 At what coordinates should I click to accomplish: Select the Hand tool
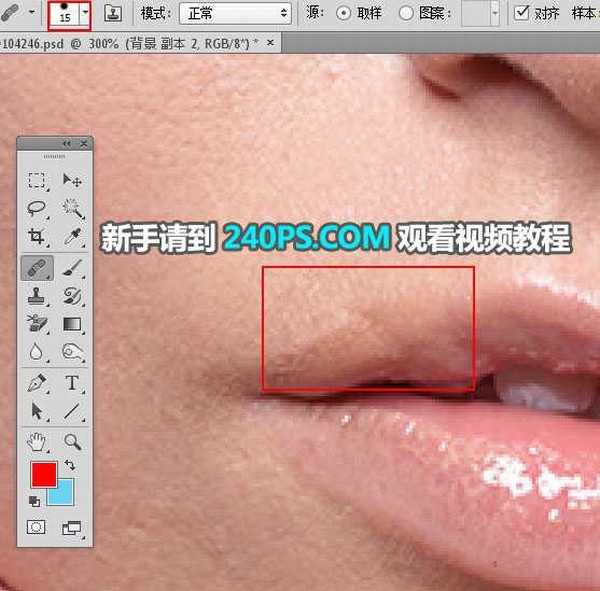[37, 442]
